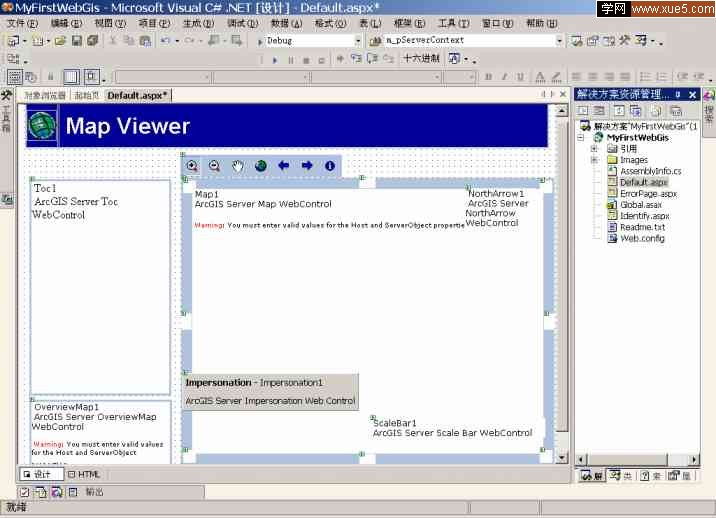Image resolution: width=716 pixels, height=518 pixels.
Task: Click the Toolbox hammer icon in toolbar
Action: [624, 41]
